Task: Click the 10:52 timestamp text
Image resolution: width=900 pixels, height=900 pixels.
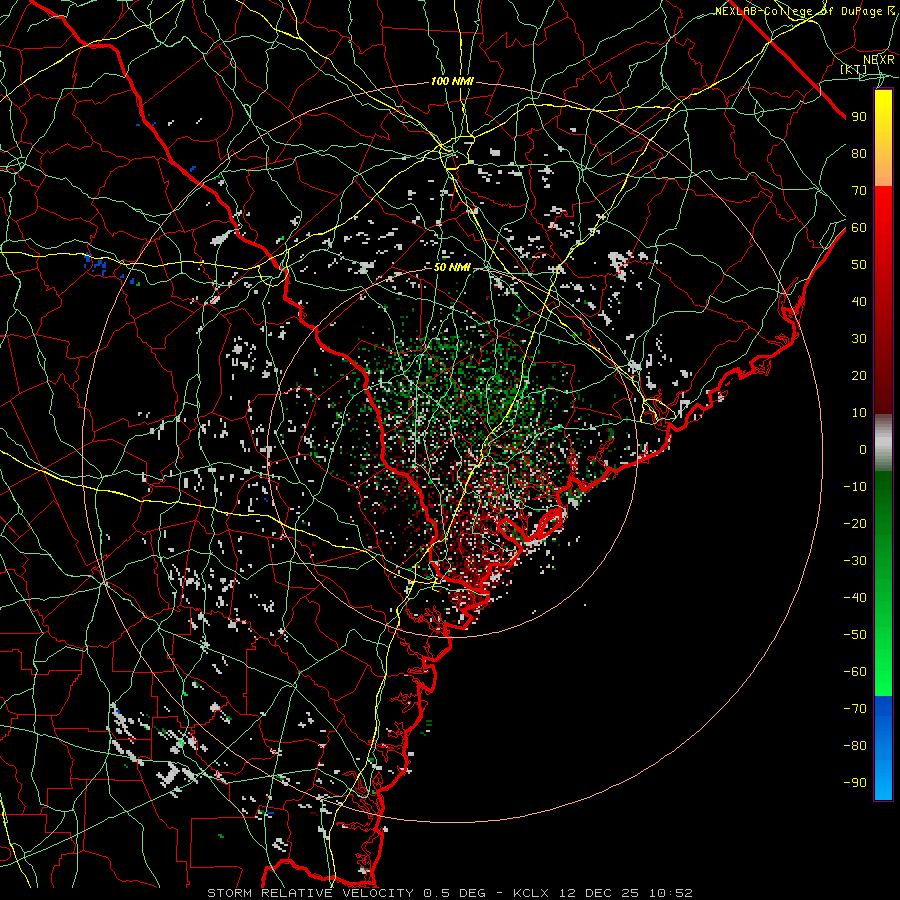Action: [x=670, y=893]
